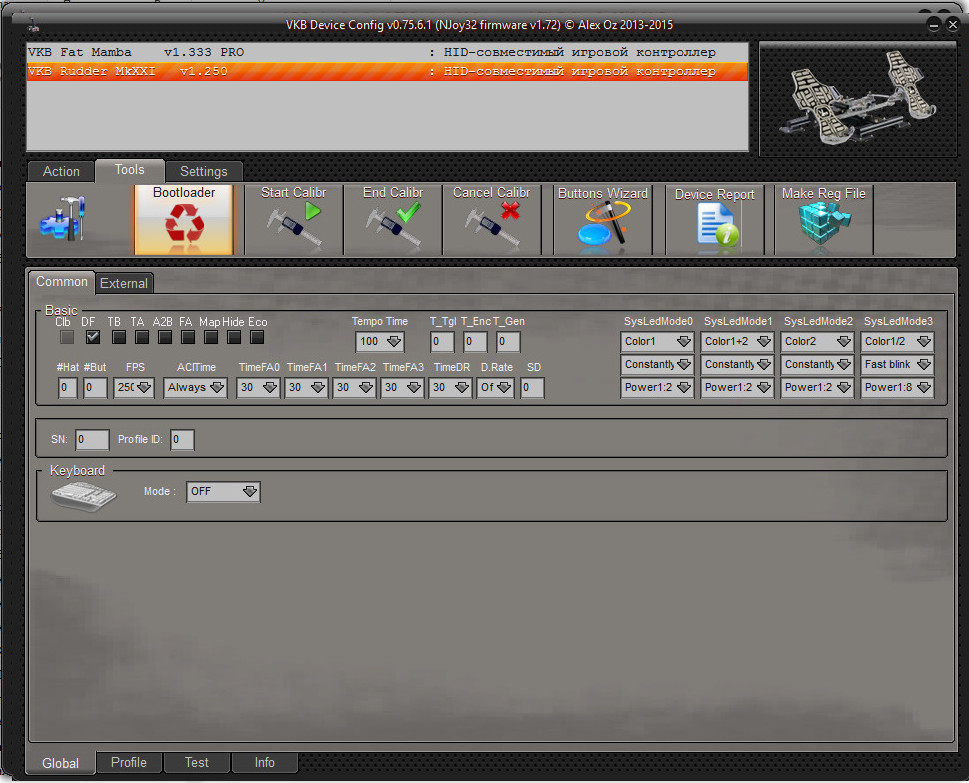Abort with the Cancel Calibr icon
Image resolution: width=969 pixels, height=783 pixels.
pyautogui.click(x=492, y=220)
